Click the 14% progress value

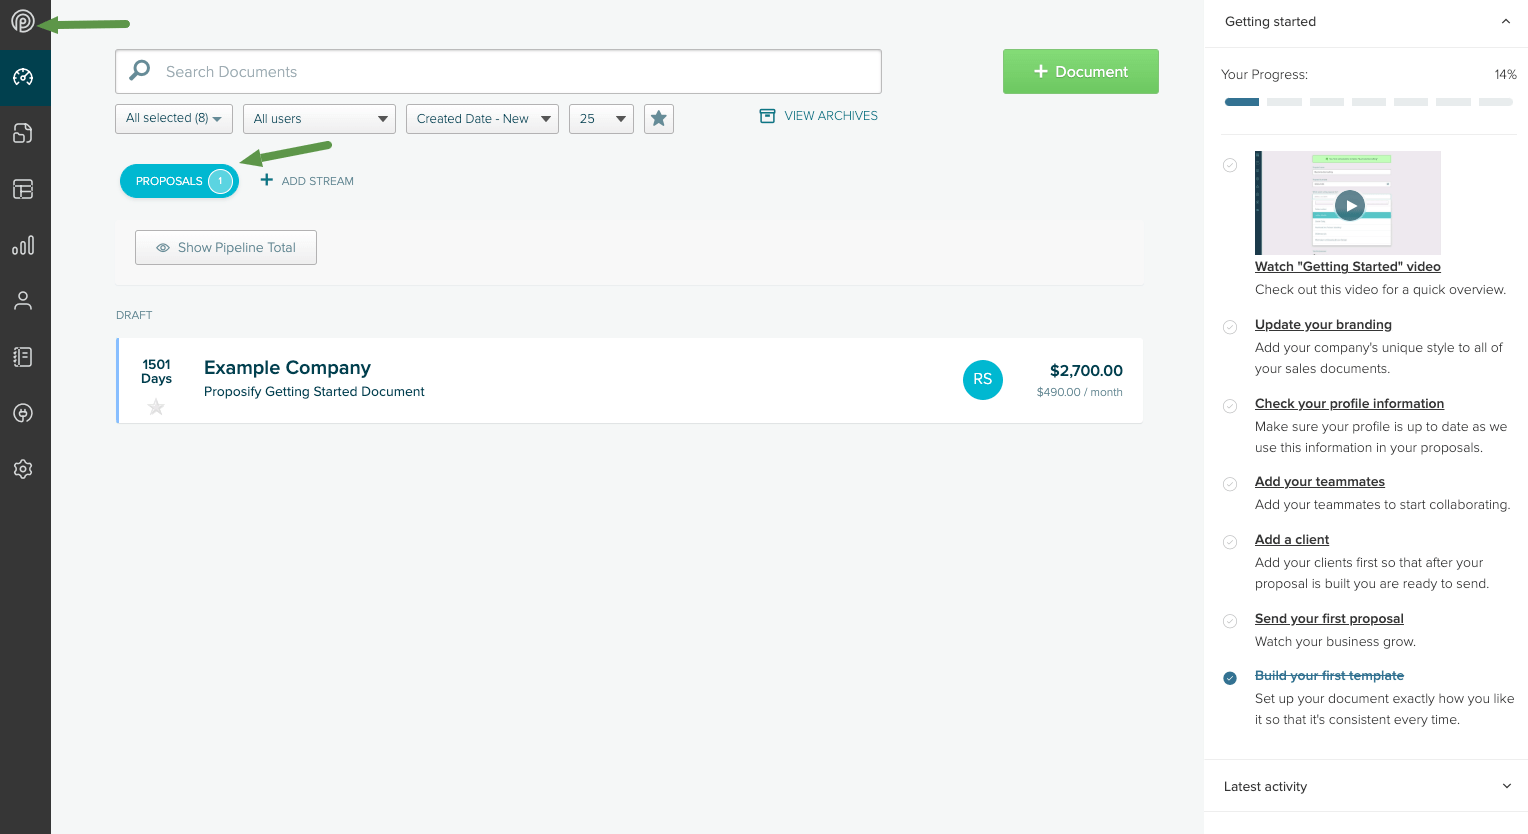click(x=1505, y=74)
